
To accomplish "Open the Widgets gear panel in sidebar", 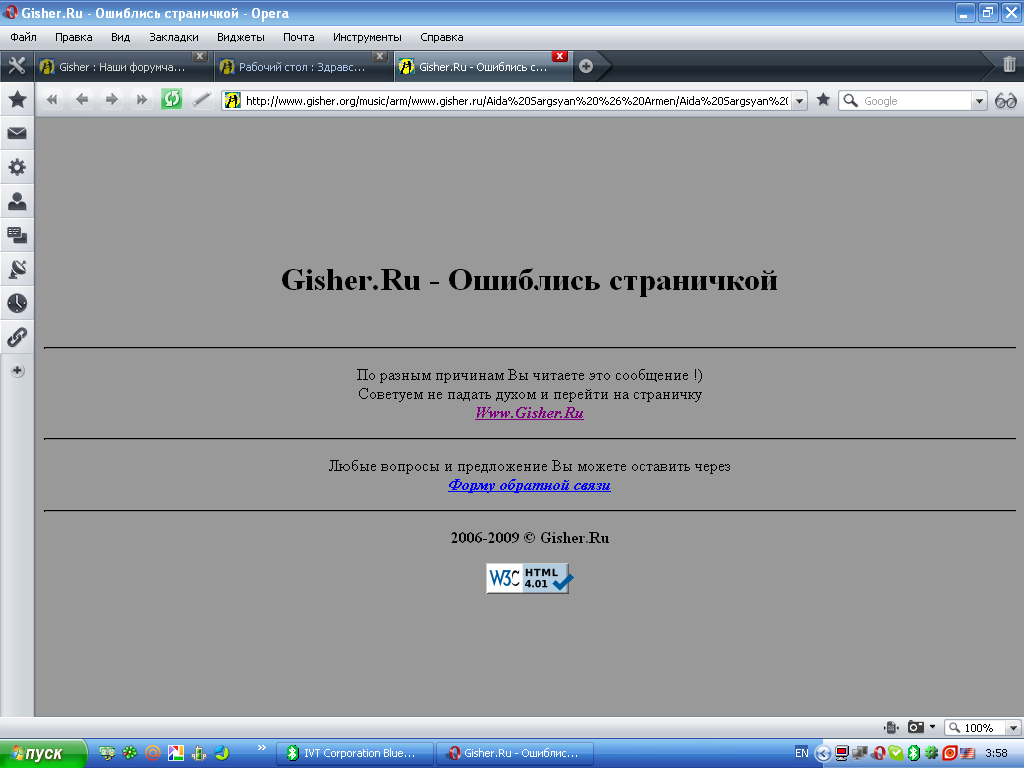I will (x=17, y=167).
